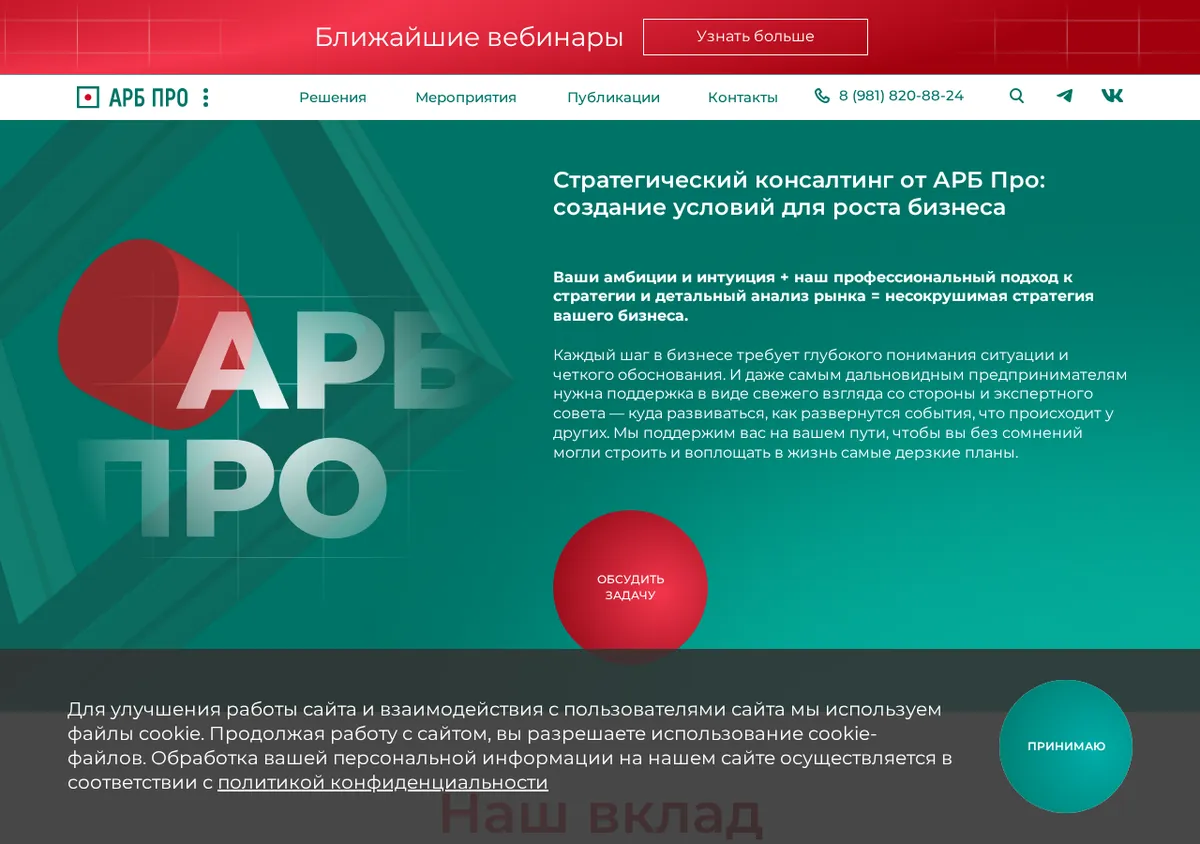Image resolution: width=1200 pixels, height=844 pixels.
Task: Go to homepage via АРБ ПРО logo text
Action: pyautogui.click(x=148, y=97)
